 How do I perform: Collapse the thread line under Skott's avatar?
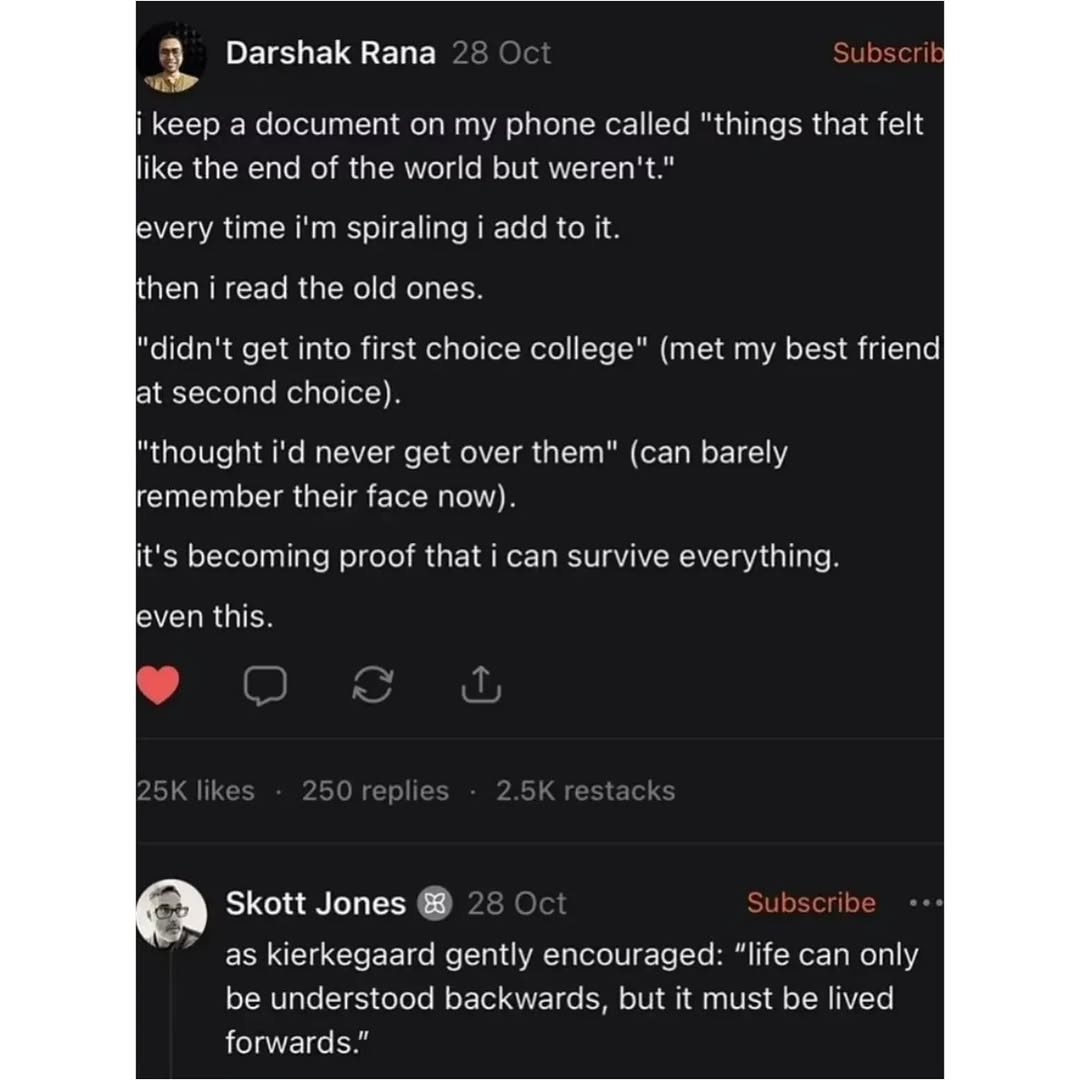point(171,1010)
